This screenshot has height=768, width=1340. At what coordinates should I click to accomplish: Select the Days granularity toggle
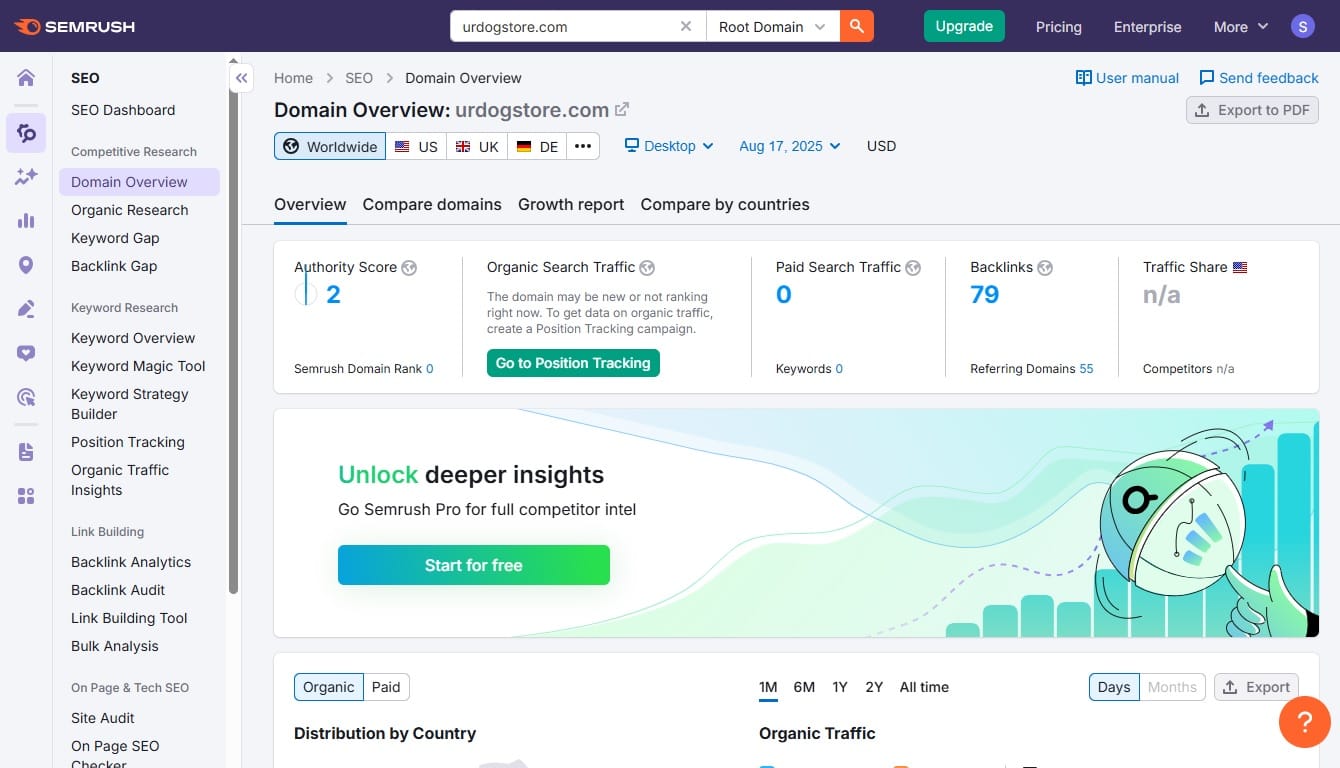click(x=1113, y=687)
